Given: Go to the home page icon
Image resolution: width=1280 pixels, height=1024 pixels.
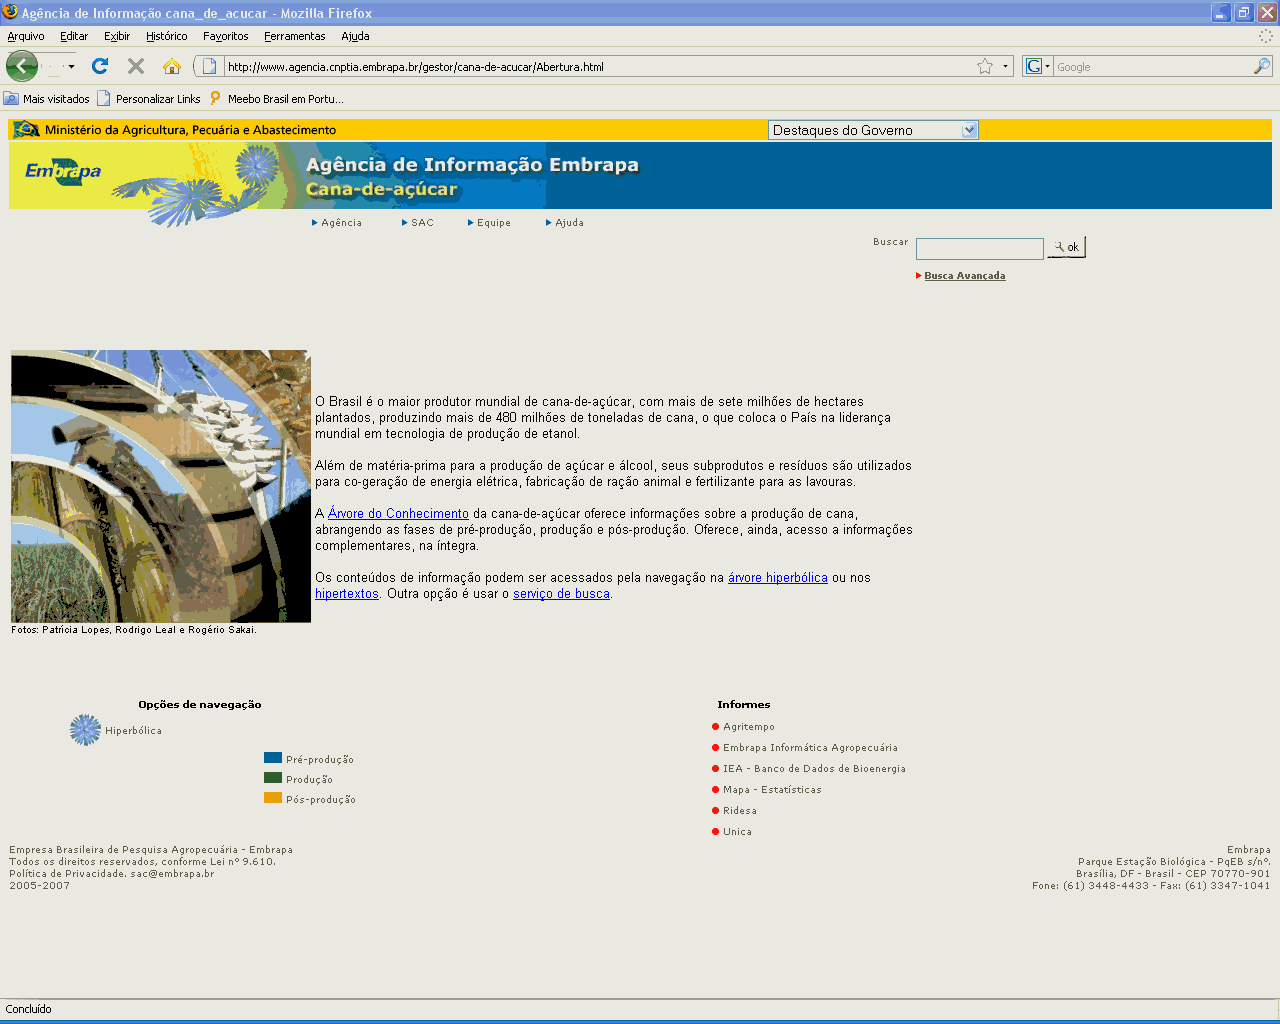Looking at the screenshot, I should [x=172, y=66].
